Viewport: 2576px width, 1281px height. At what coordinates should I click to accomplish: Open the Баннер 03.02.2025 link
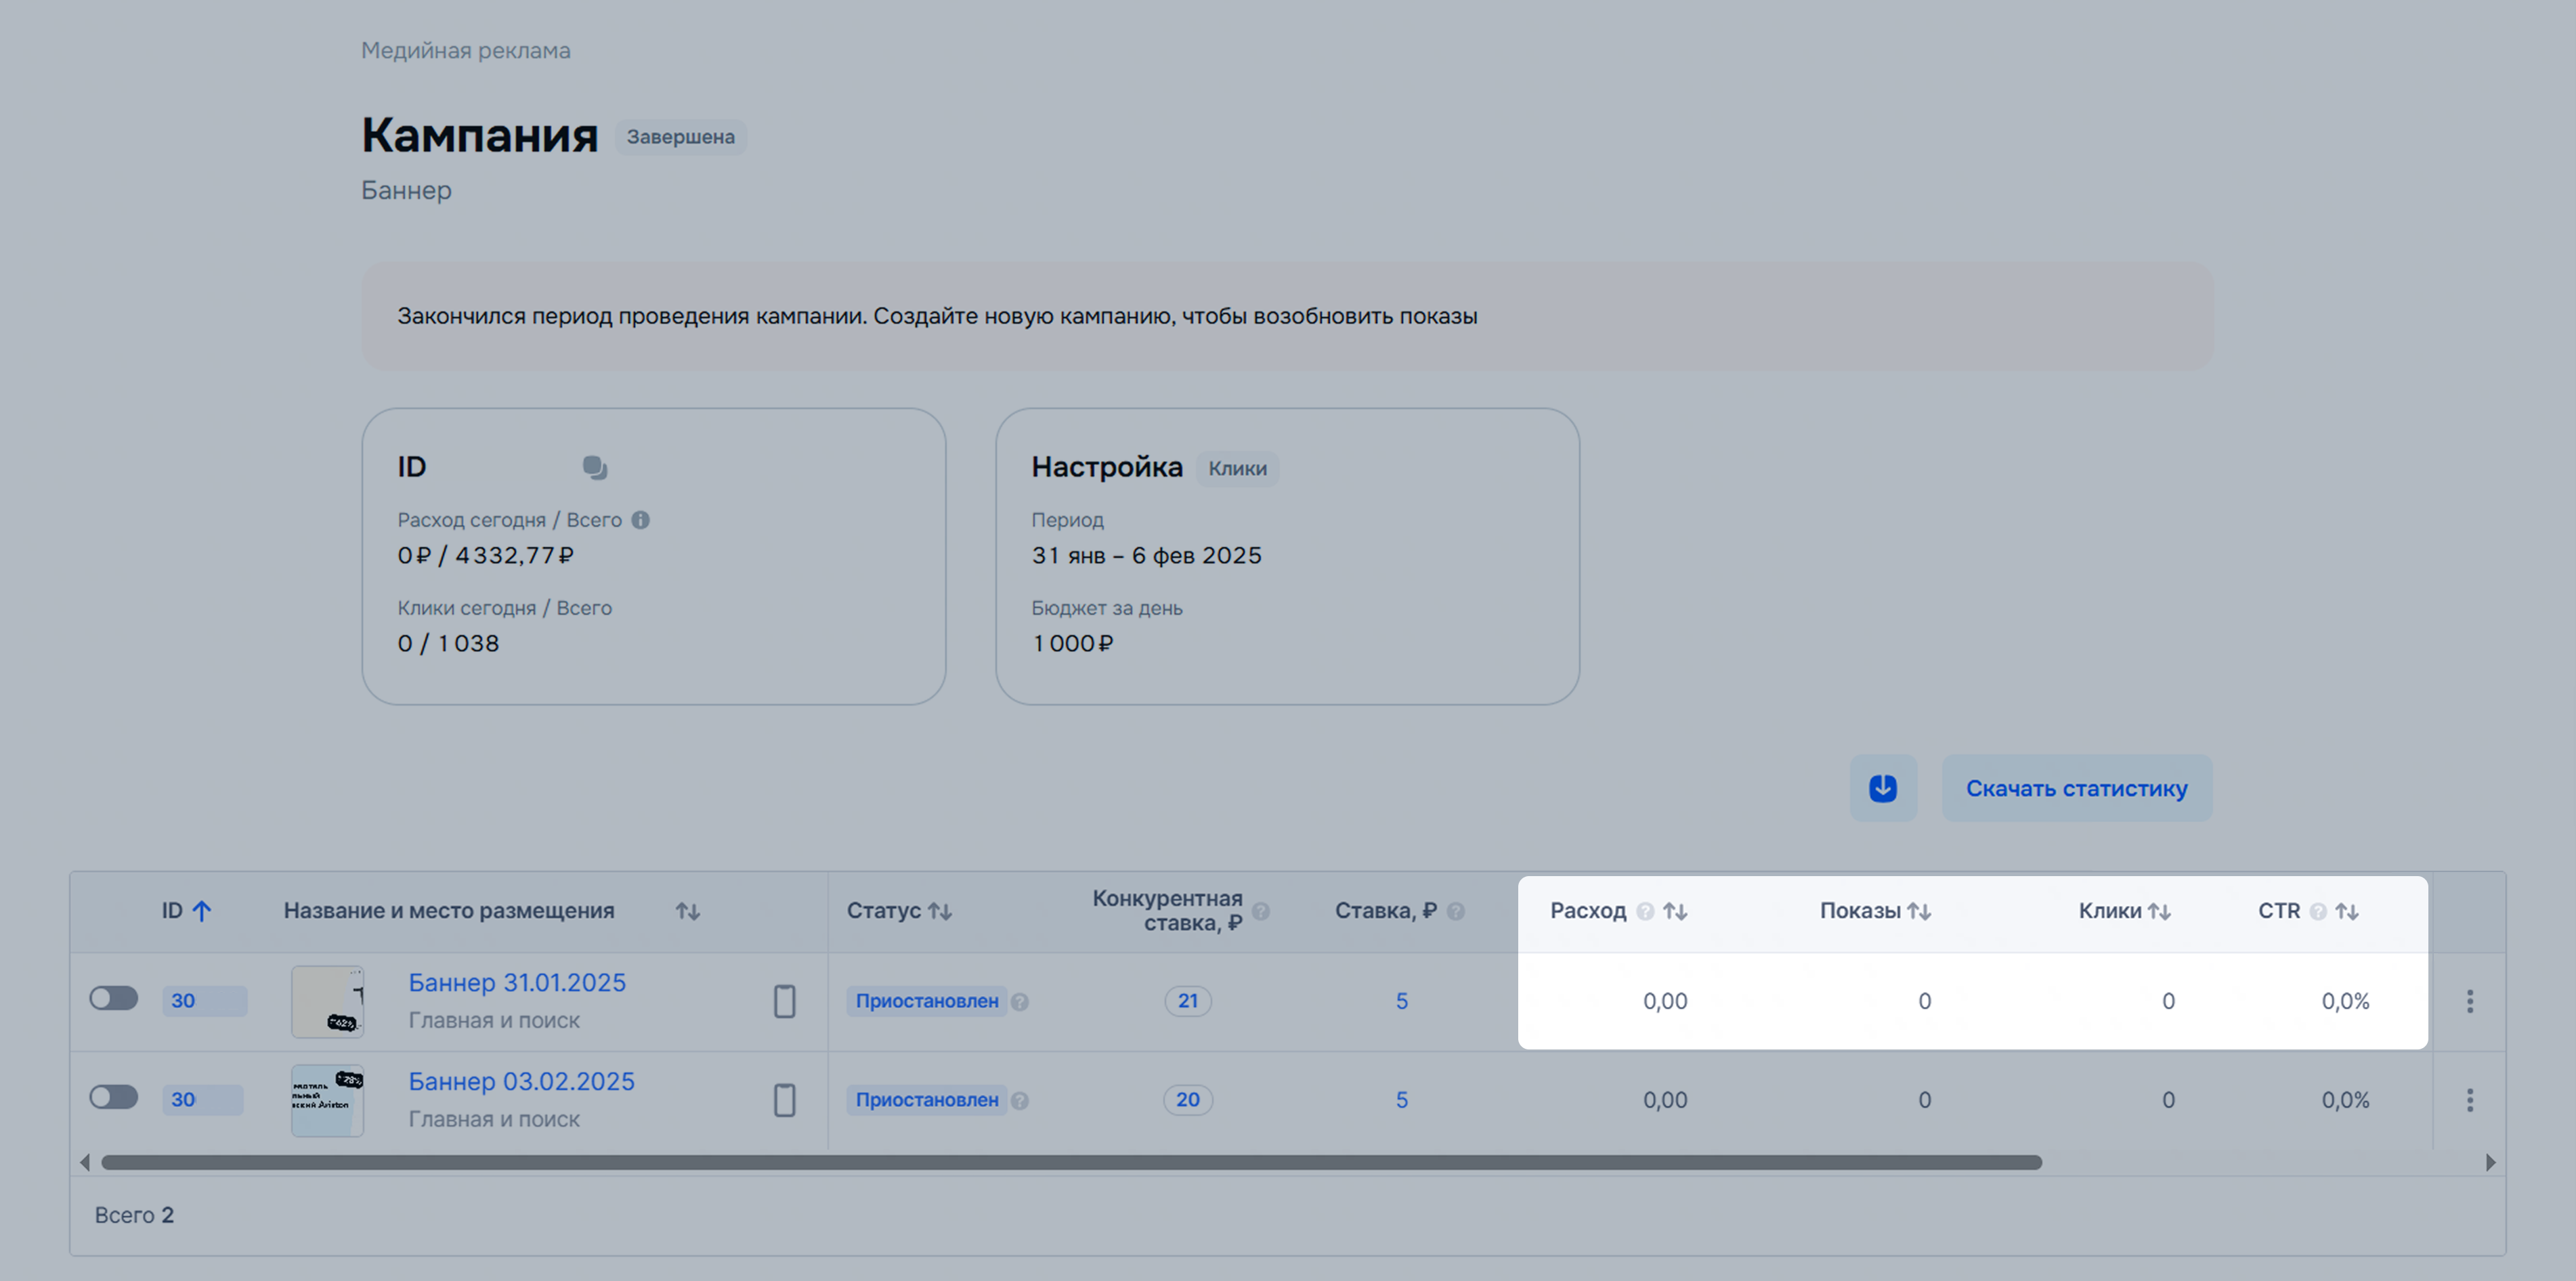click(x=521, y=1081)
